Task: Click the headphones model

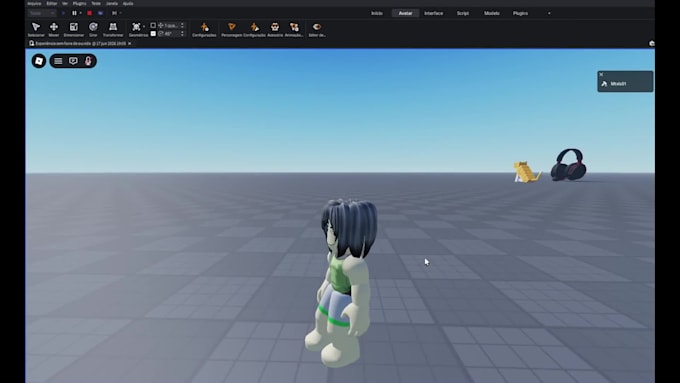Action: pyautogui.click(x=569, y=164)
